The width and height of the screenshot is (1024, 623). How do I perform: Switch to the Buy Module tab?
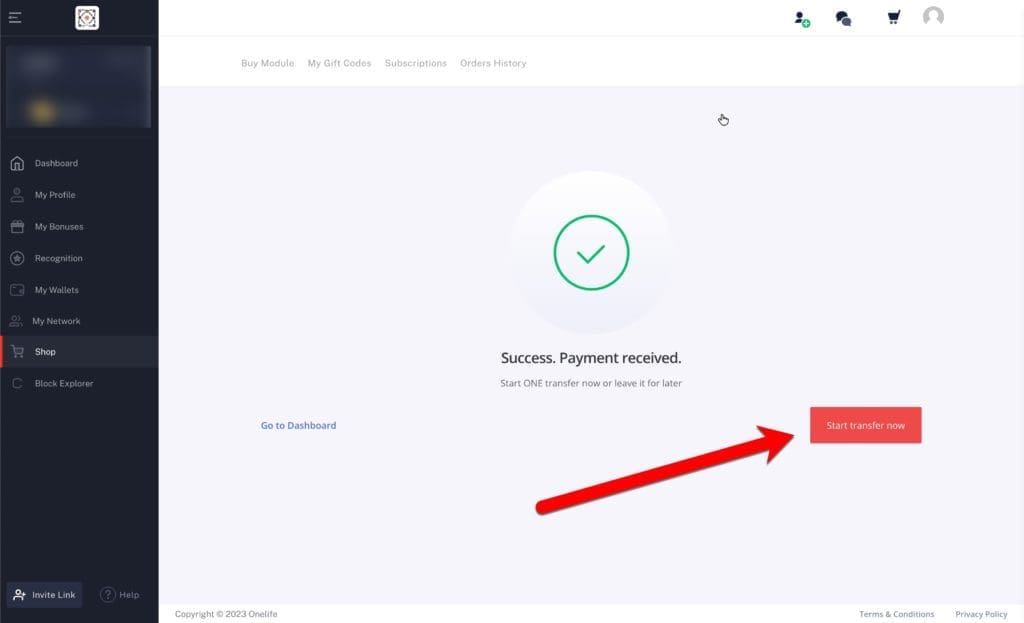[267, 63]
